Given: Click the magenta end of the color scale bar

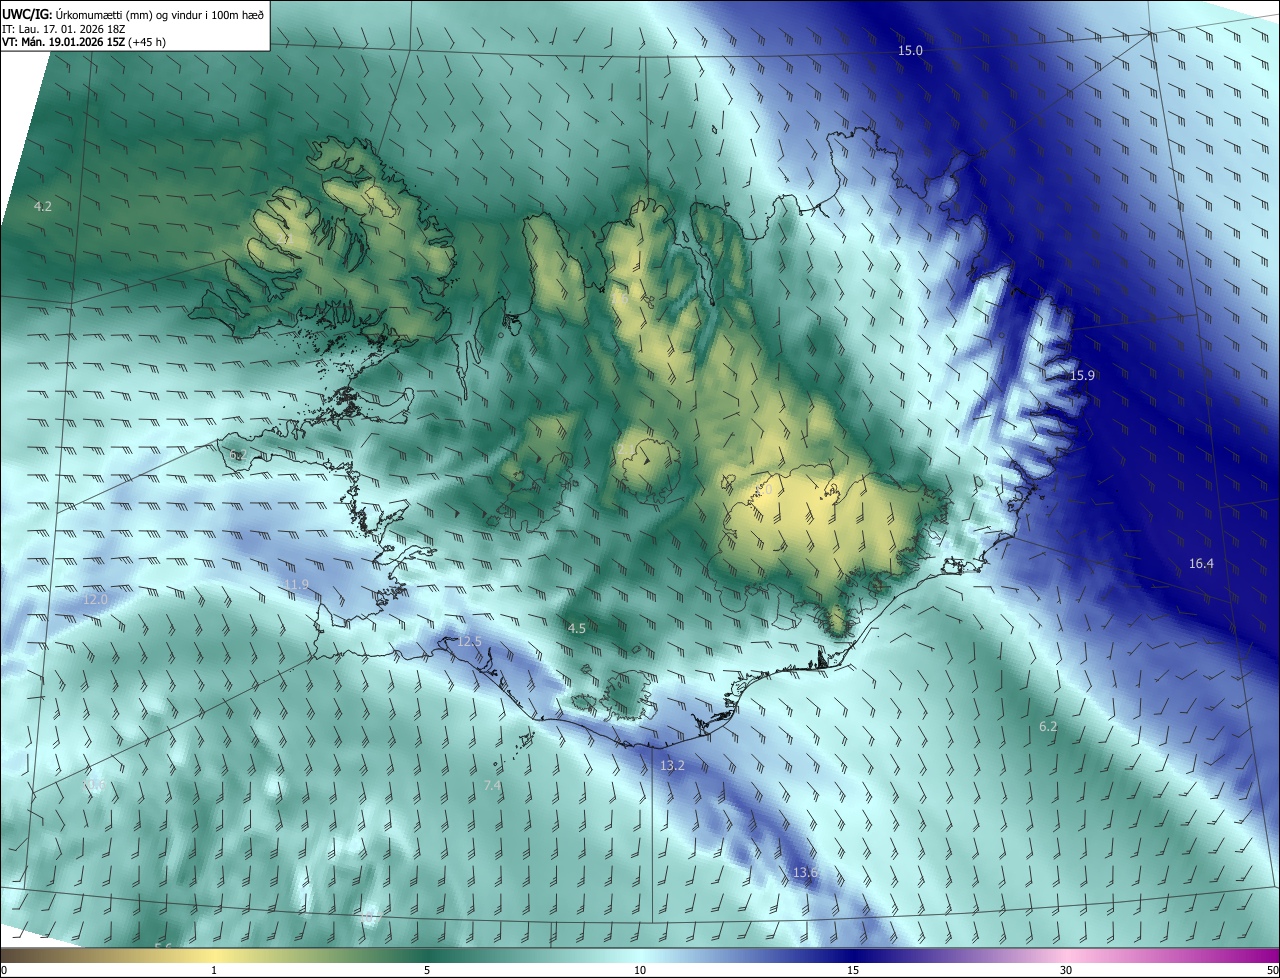Looking at the screenshot, I should (1260, 954).
